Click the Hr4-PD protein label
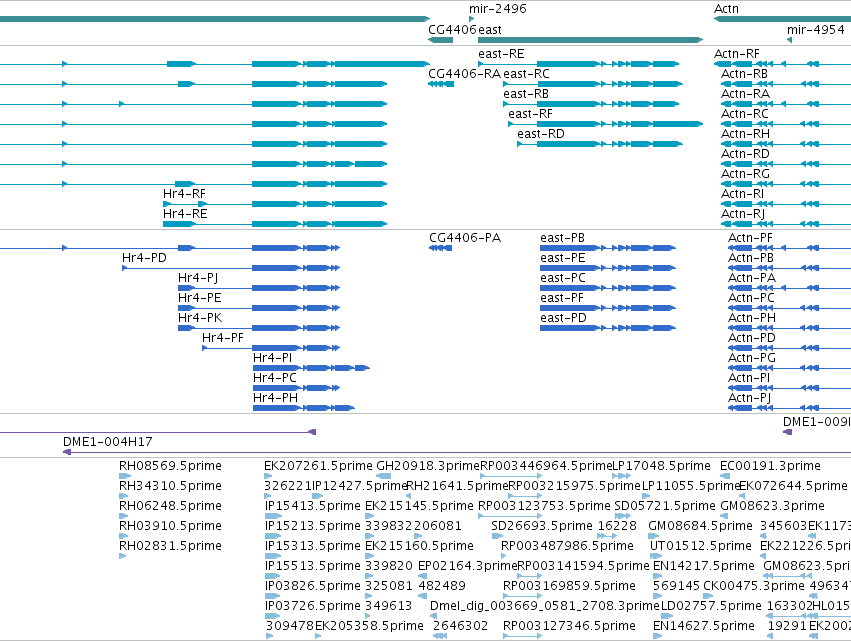851x641 pixels. (x=144, y=258)
